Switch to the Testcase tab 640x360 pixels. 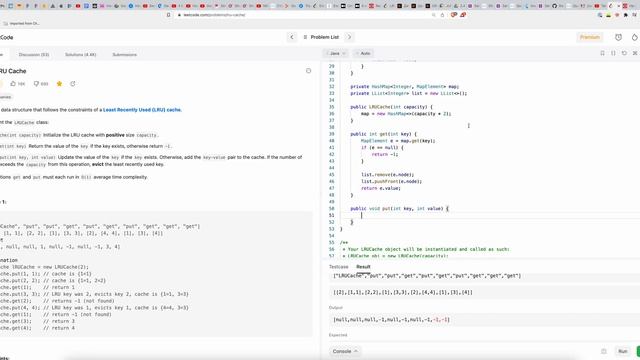[338, 267]
